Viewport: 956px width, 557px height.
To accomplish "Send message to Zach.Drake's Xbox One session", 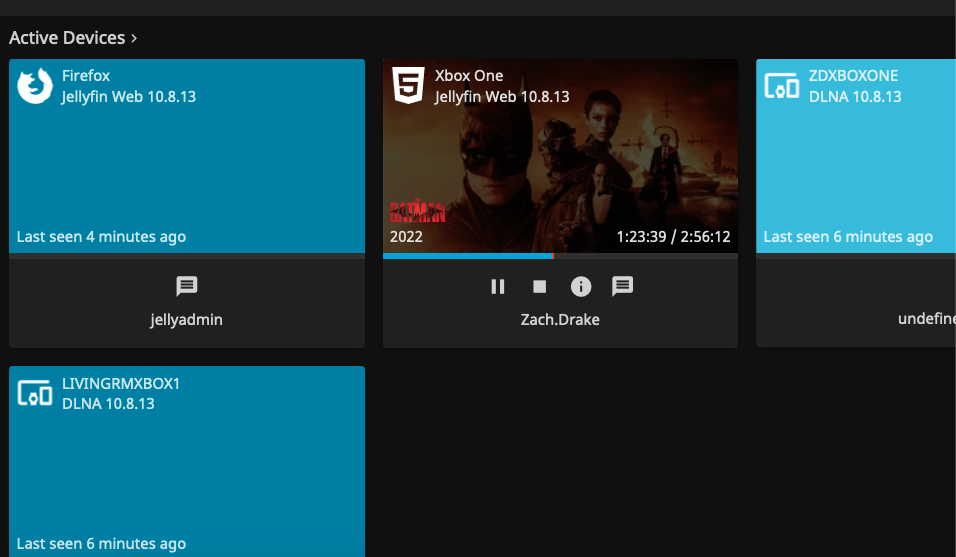I will (x=623, y=287).
